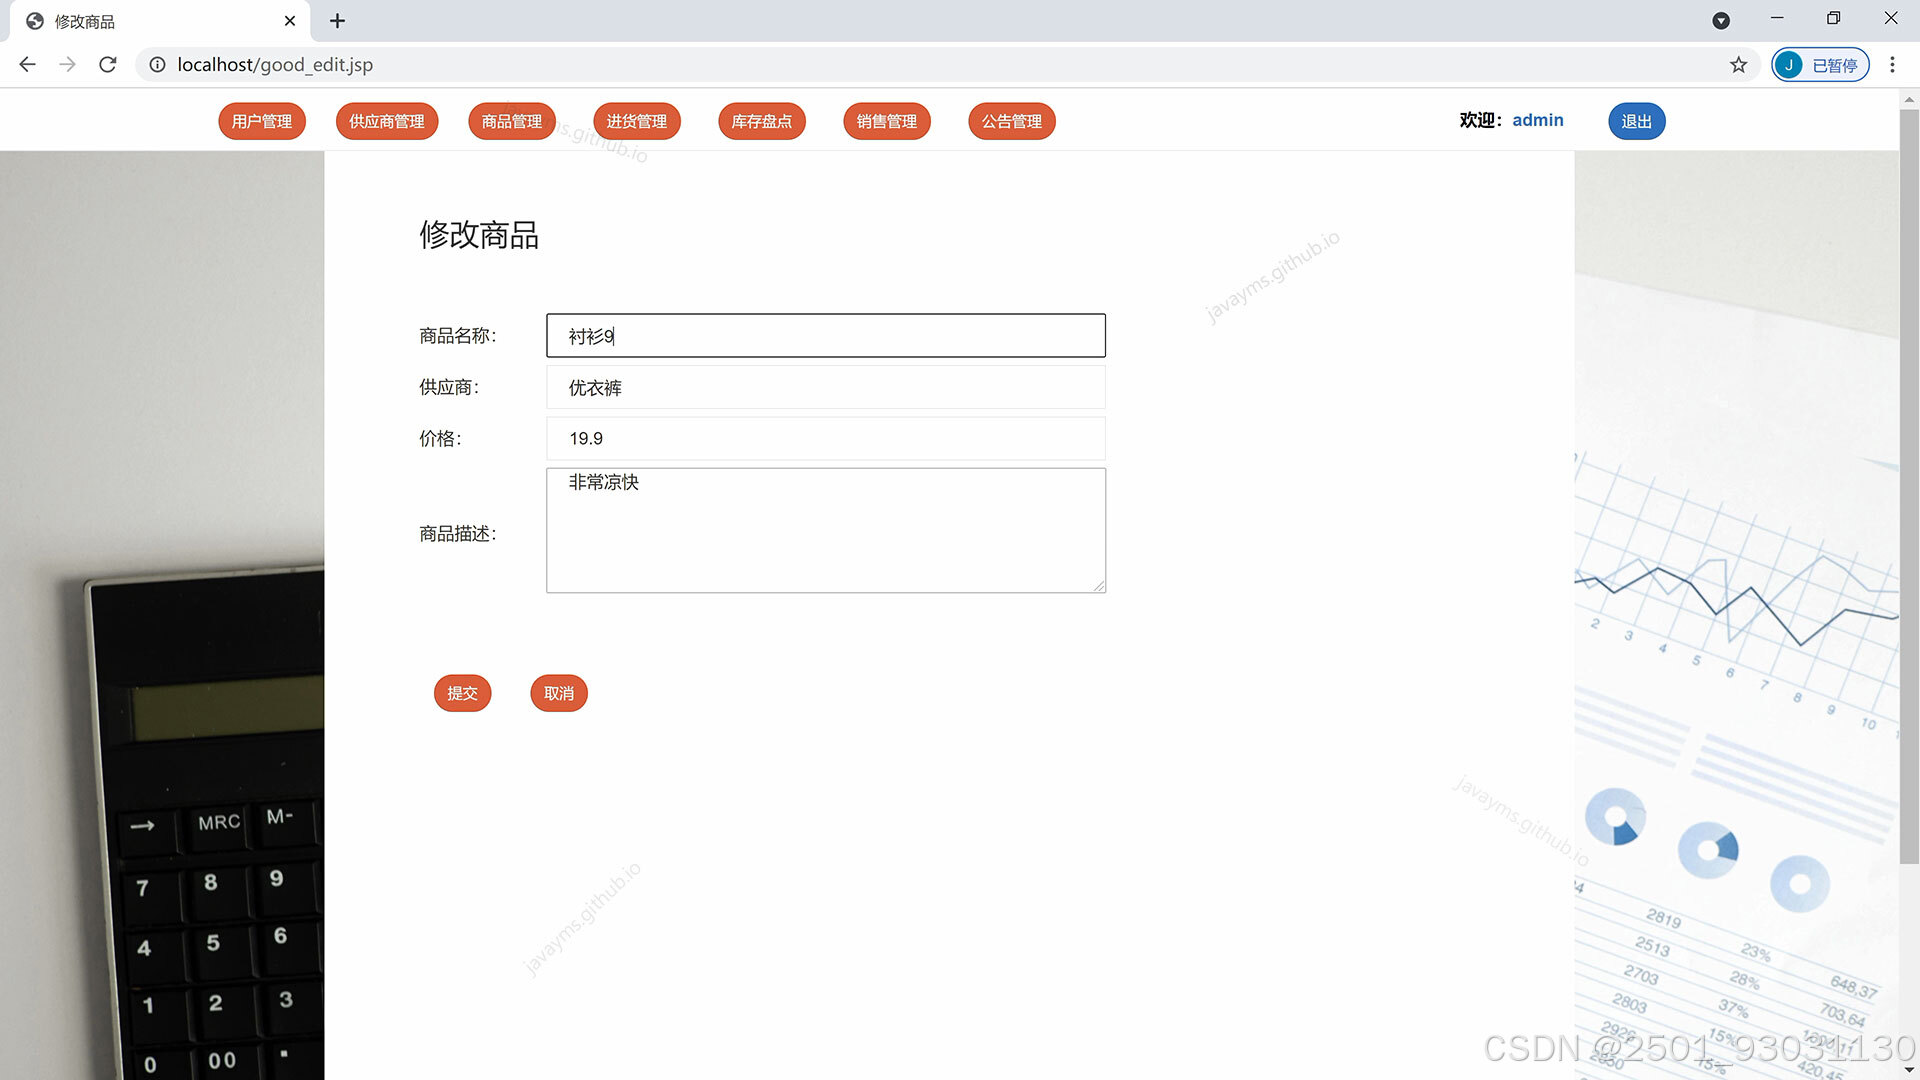Click the browser forward arrow
This screenshot has width=1920, height=1080.
pos(67,64)
